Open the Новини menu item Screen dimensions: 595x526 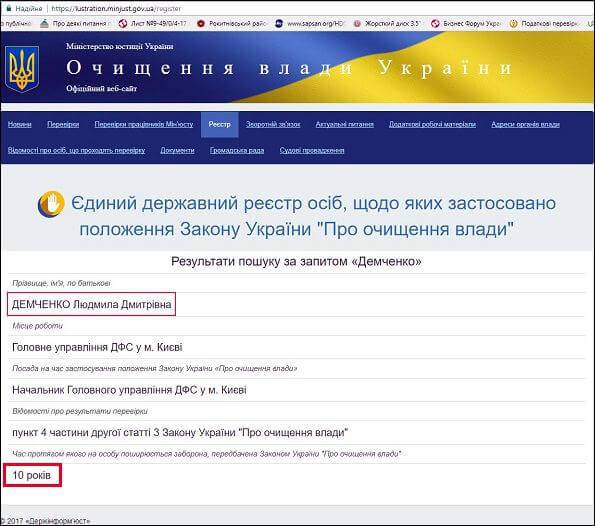pos(20,124)
